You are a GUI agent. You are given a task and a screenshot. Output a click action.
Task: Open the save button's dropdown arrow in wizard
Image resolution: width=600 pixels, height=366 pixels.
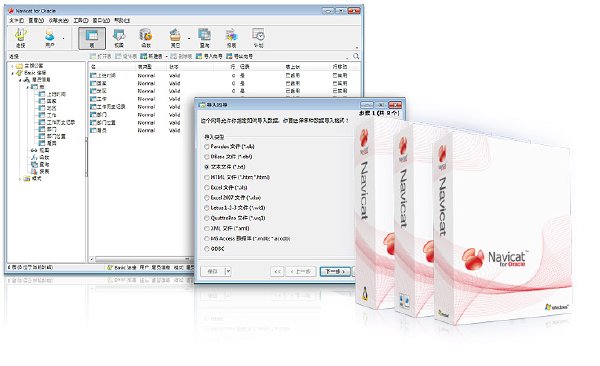(x=228, y=271)
